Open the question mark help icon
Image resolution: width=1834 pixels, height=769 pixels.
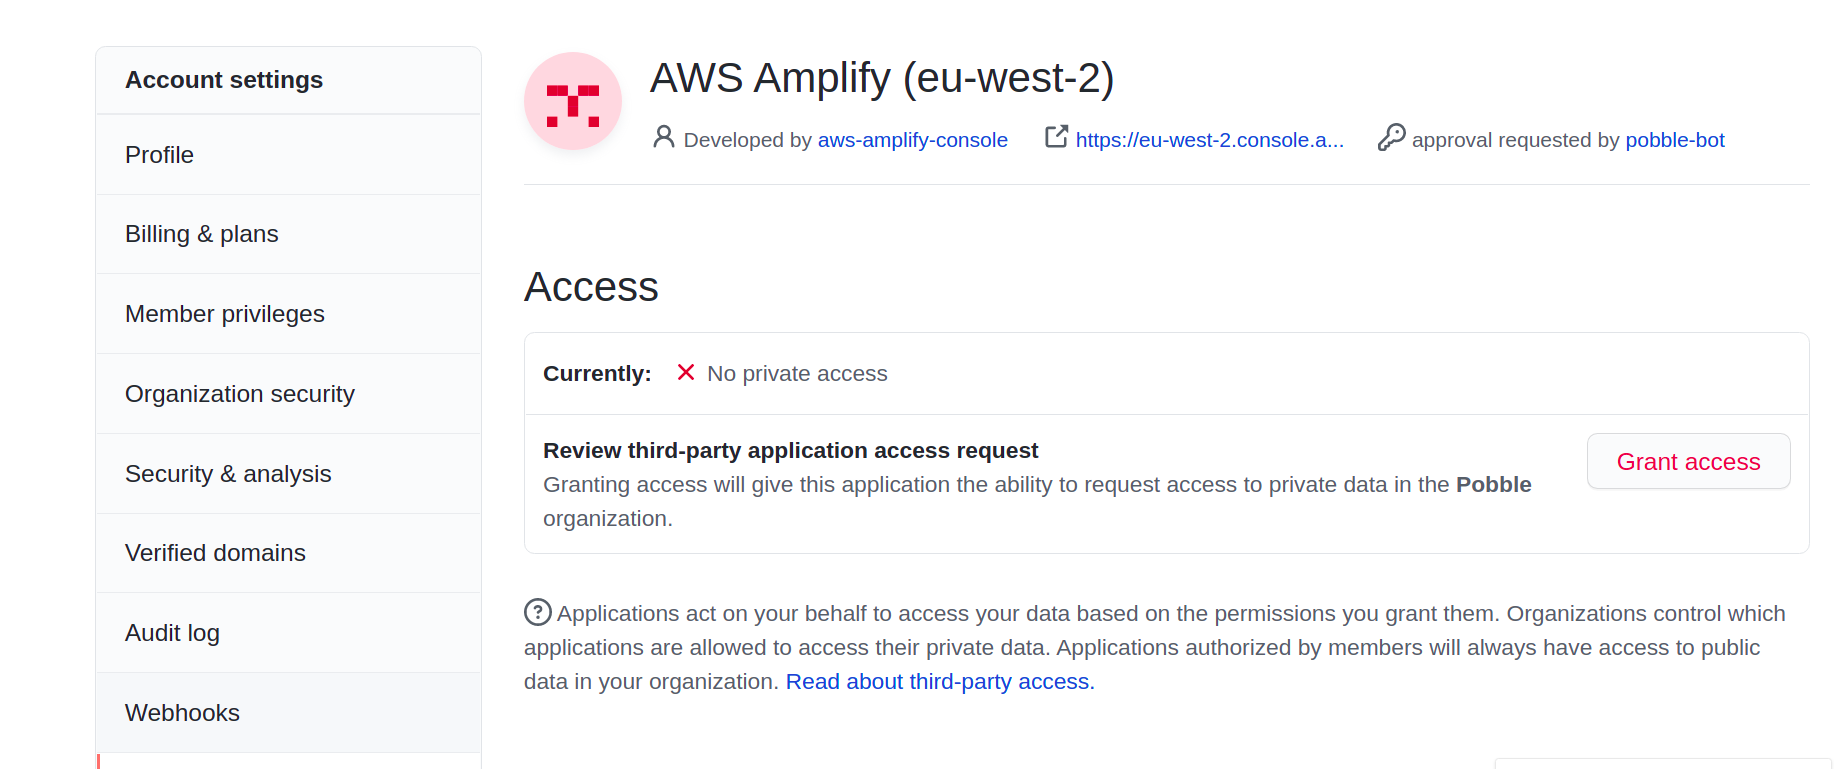pyautogui.click(x=536, y=611)
